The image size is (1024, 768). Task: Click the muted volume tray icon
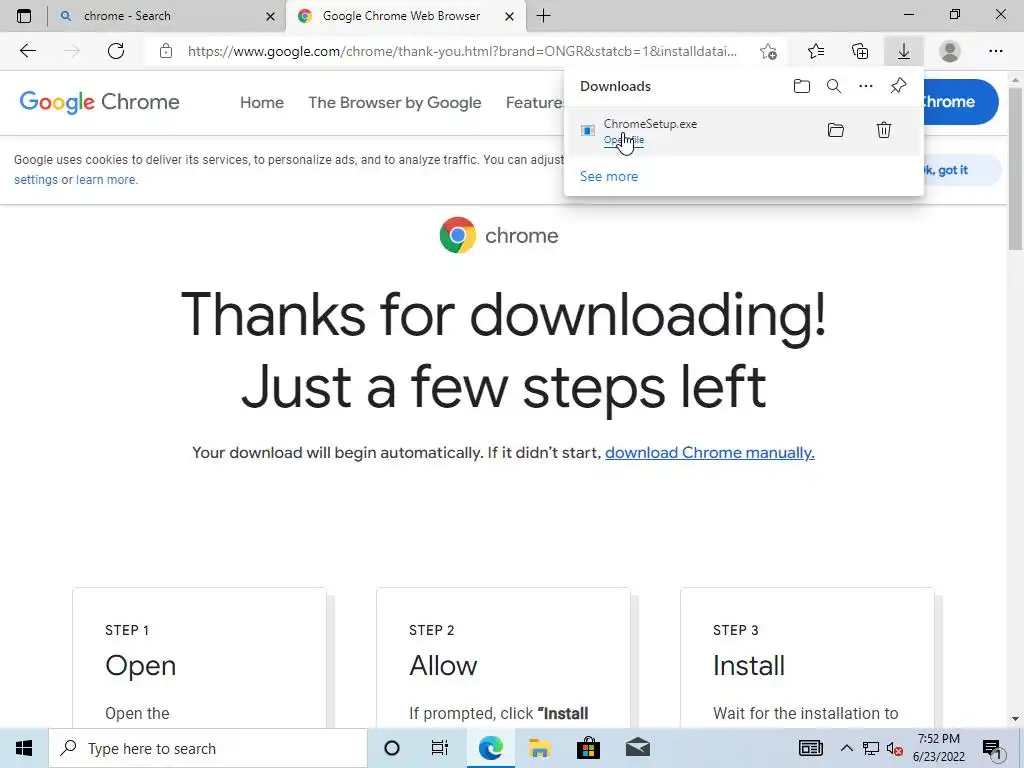[895, 749]
